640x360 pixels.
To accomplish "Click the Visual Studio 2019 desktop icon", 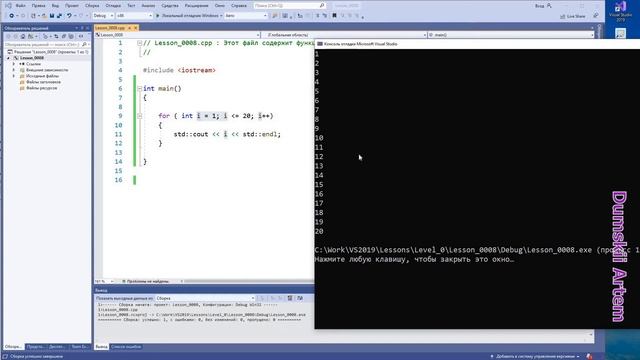I will pos(620,11).
